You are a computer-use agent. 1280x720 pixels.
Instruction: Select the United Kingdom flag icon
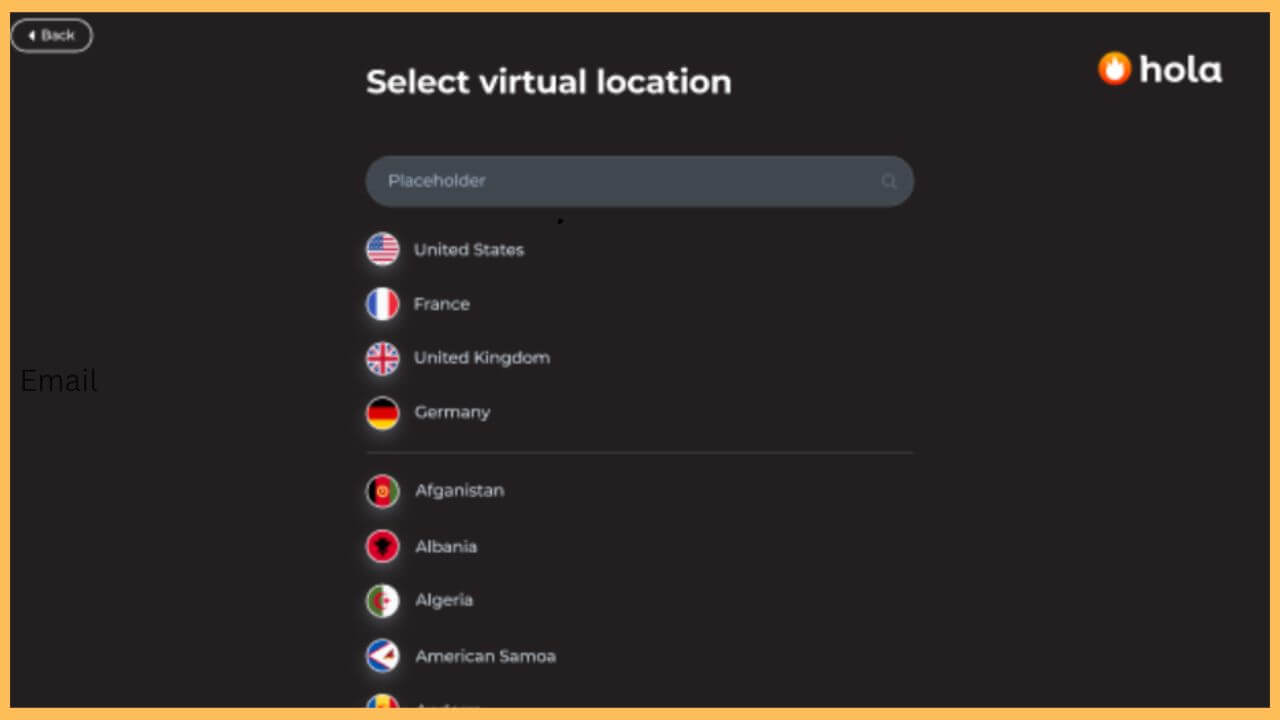click(x=382, y=357)
